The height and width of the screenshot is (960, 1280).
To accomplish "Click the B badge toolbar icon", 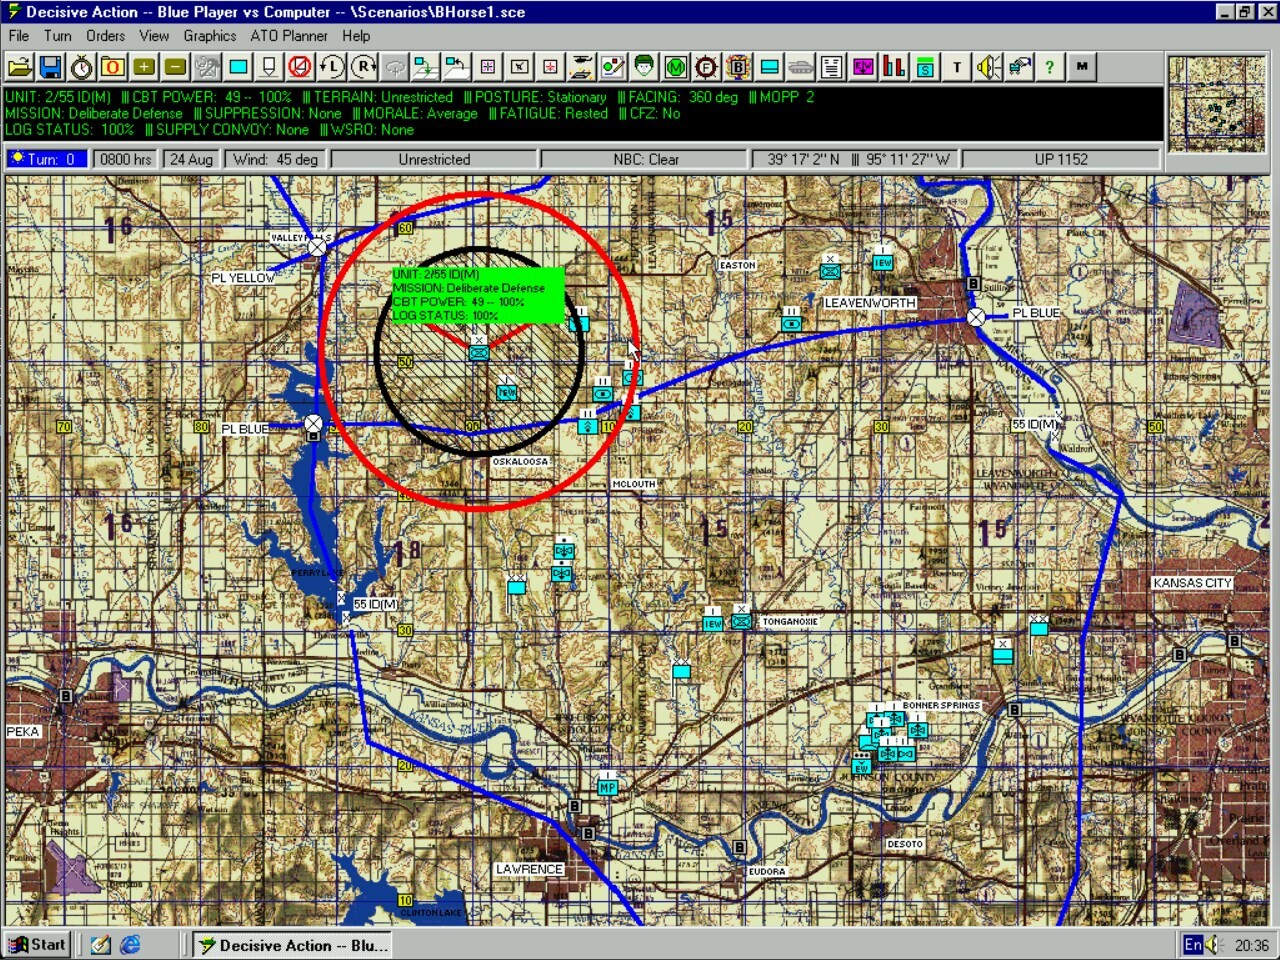I will point(737,67).
